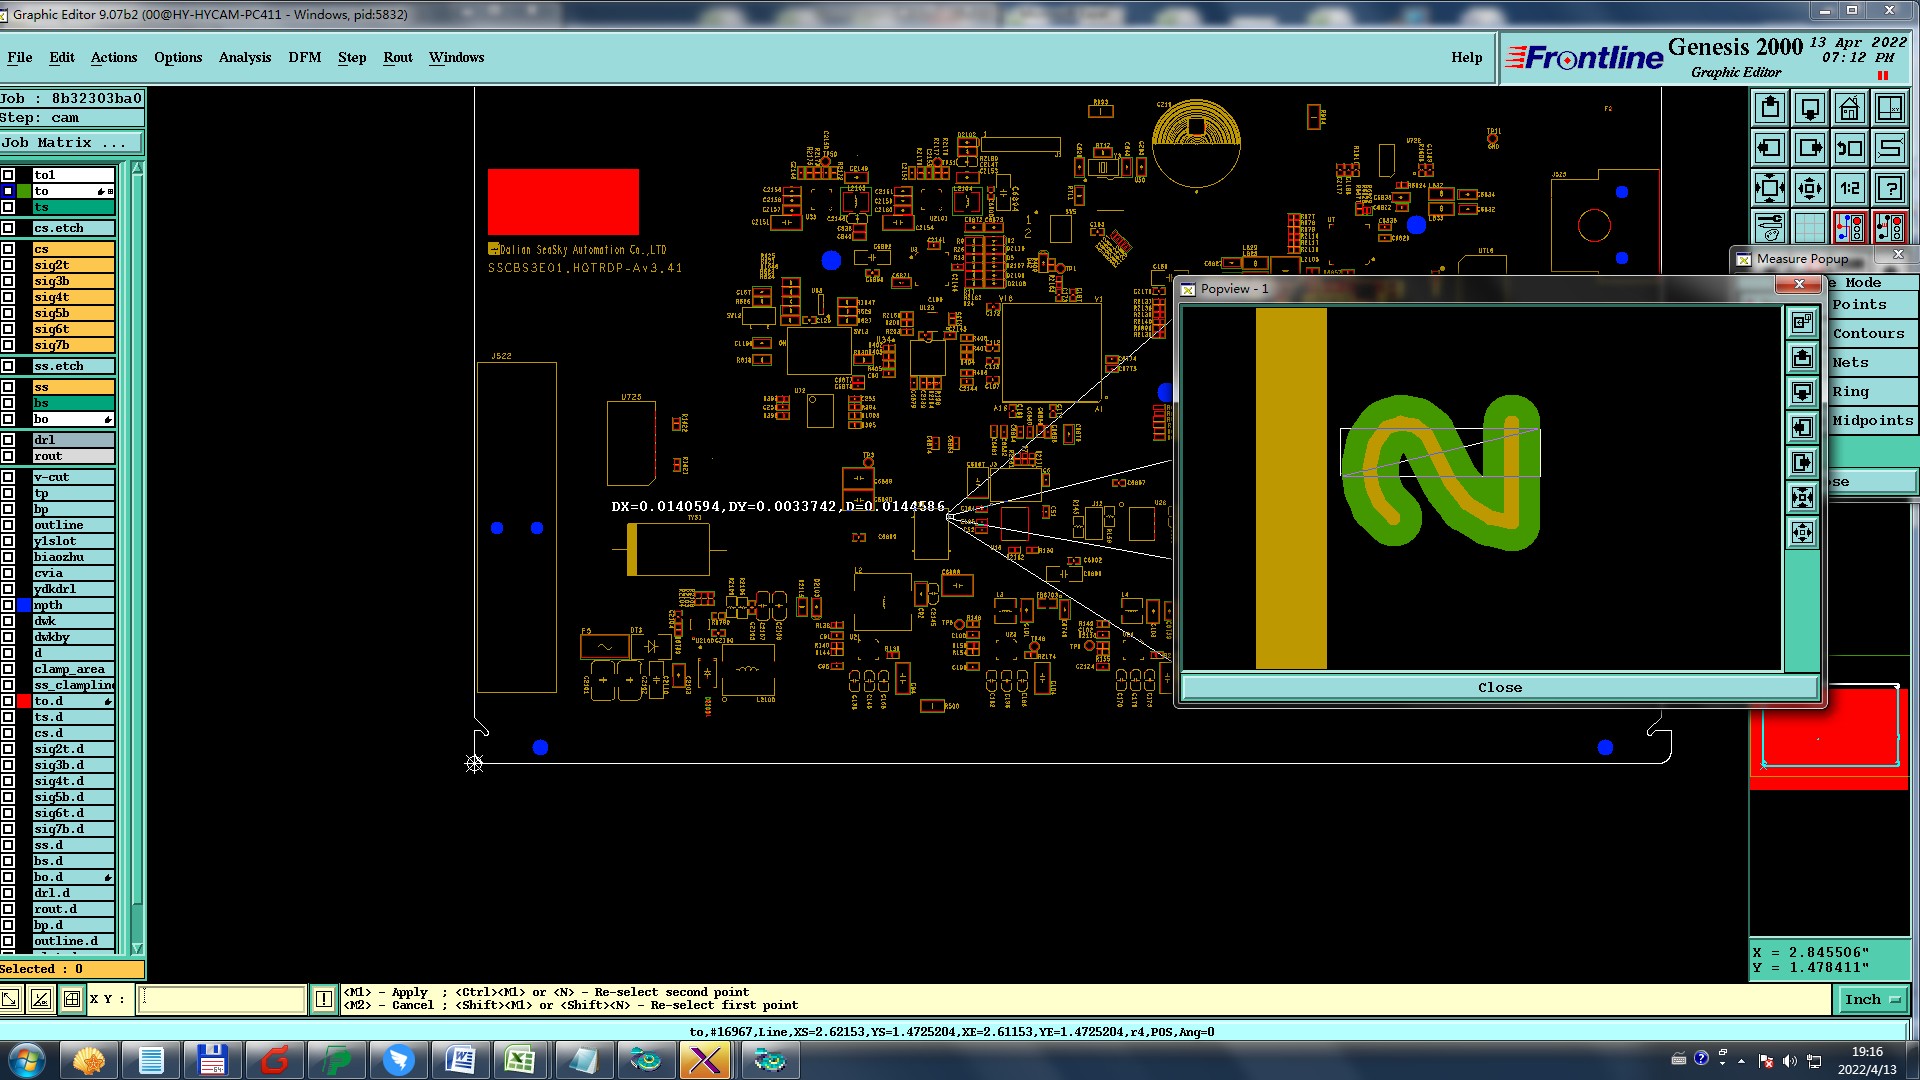
Task: Toggle the grid display icon
Action: 1809,228
